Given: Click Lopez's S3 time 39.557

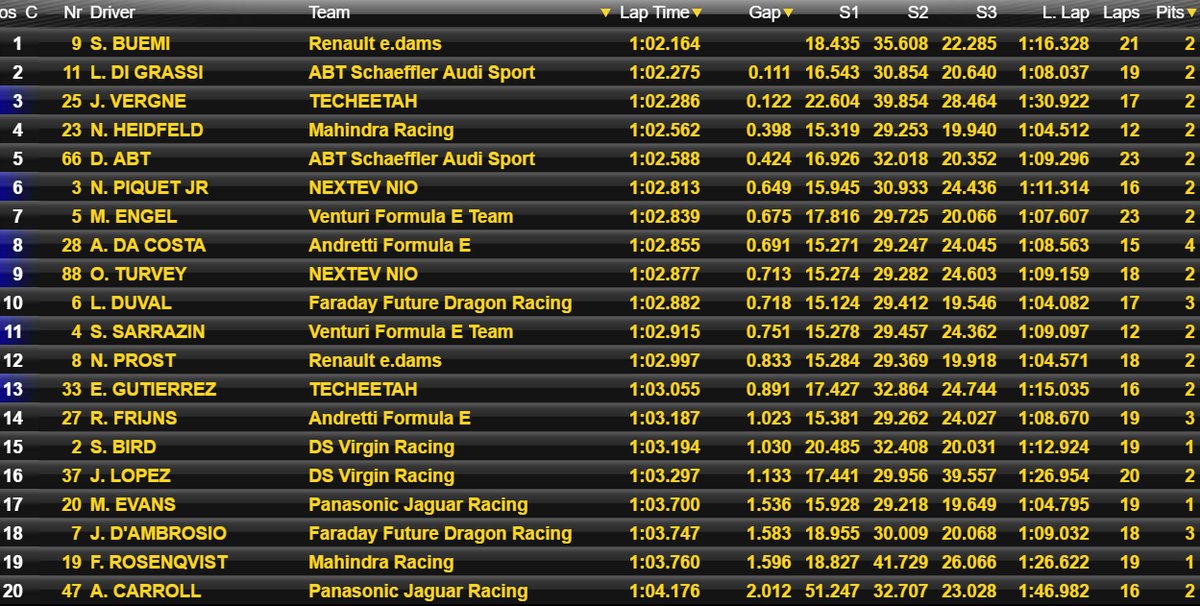Looking at the screenshot, I should [x=971, y=476].
